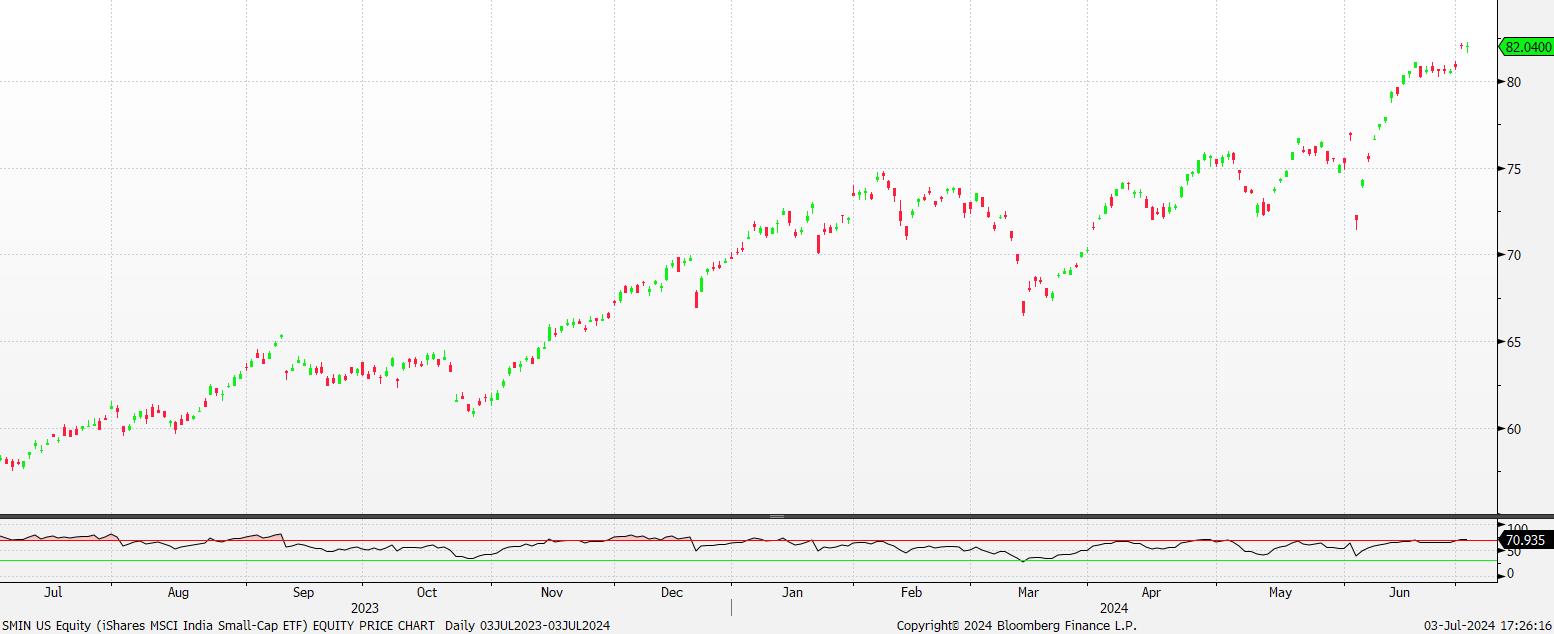Image resolution: width=1554 pixels, height=634 pixels.
Task: Click the May month label on time axis
Action: [x=1281, y=592]
